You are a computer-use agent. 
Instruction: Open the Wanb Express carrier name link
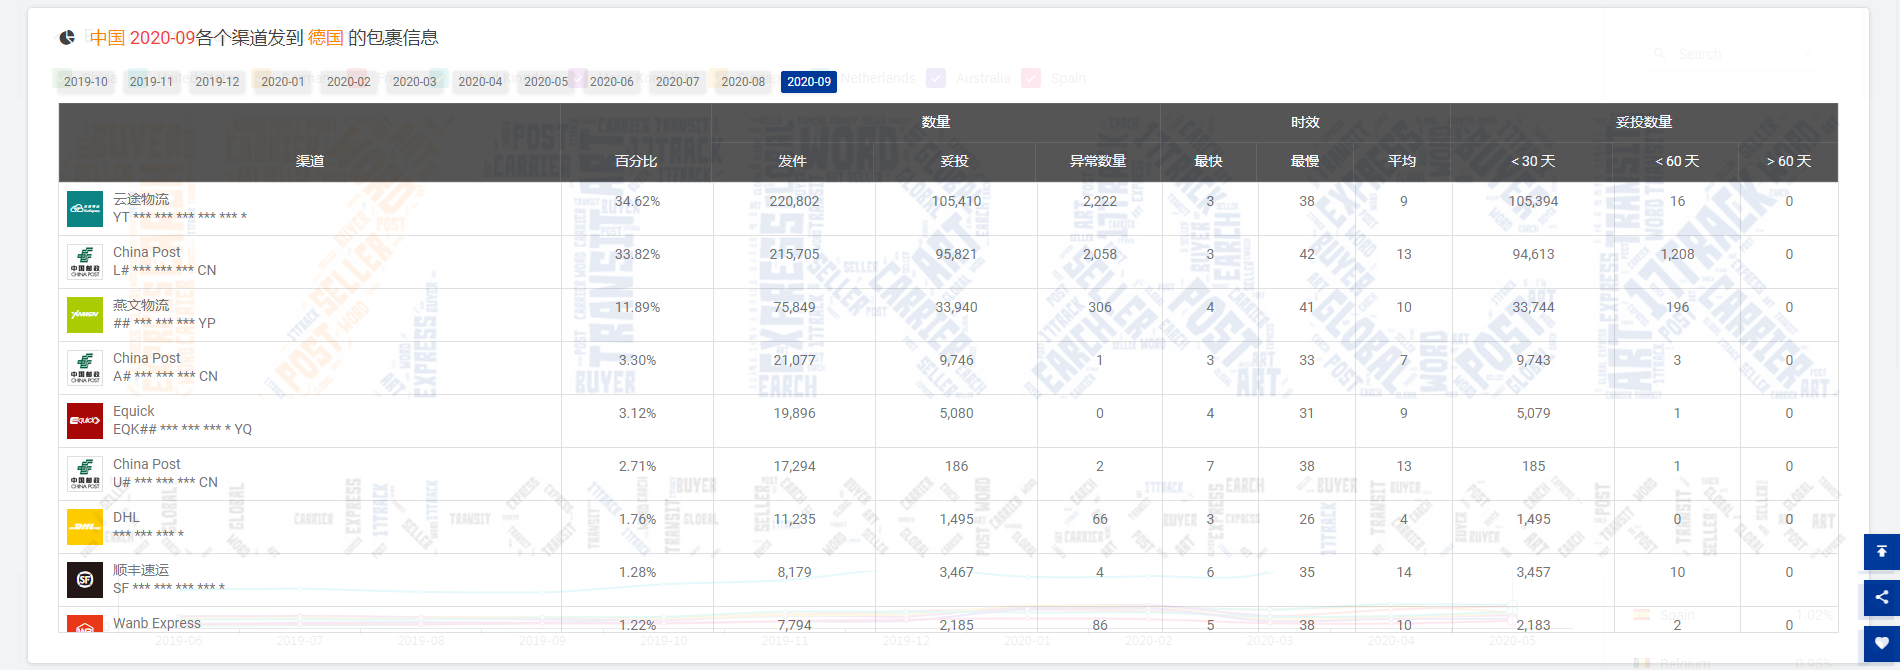157,623
